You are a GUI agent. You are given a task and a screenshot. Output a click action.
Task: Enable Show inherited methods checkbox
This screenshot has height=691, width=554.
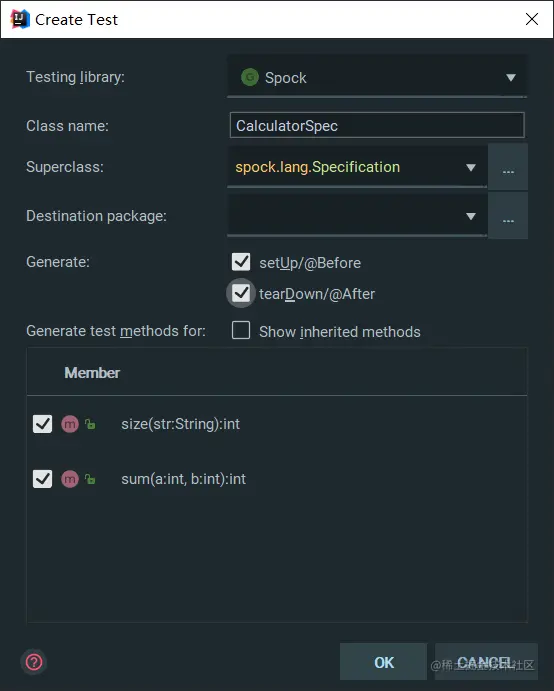click(x=241, y=331)
